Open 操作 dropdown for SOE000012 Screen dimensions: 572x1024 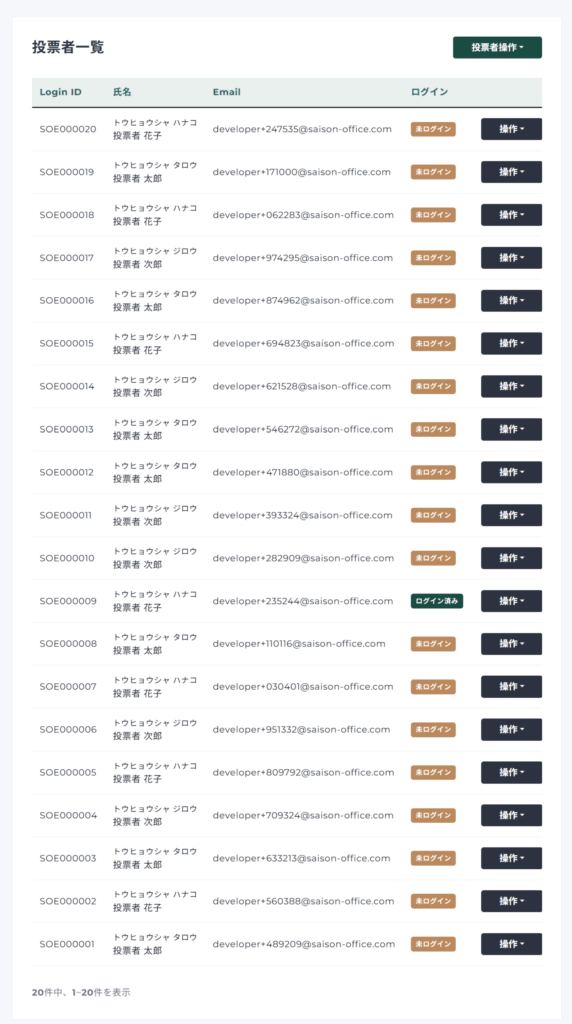[x=511, y=472]
